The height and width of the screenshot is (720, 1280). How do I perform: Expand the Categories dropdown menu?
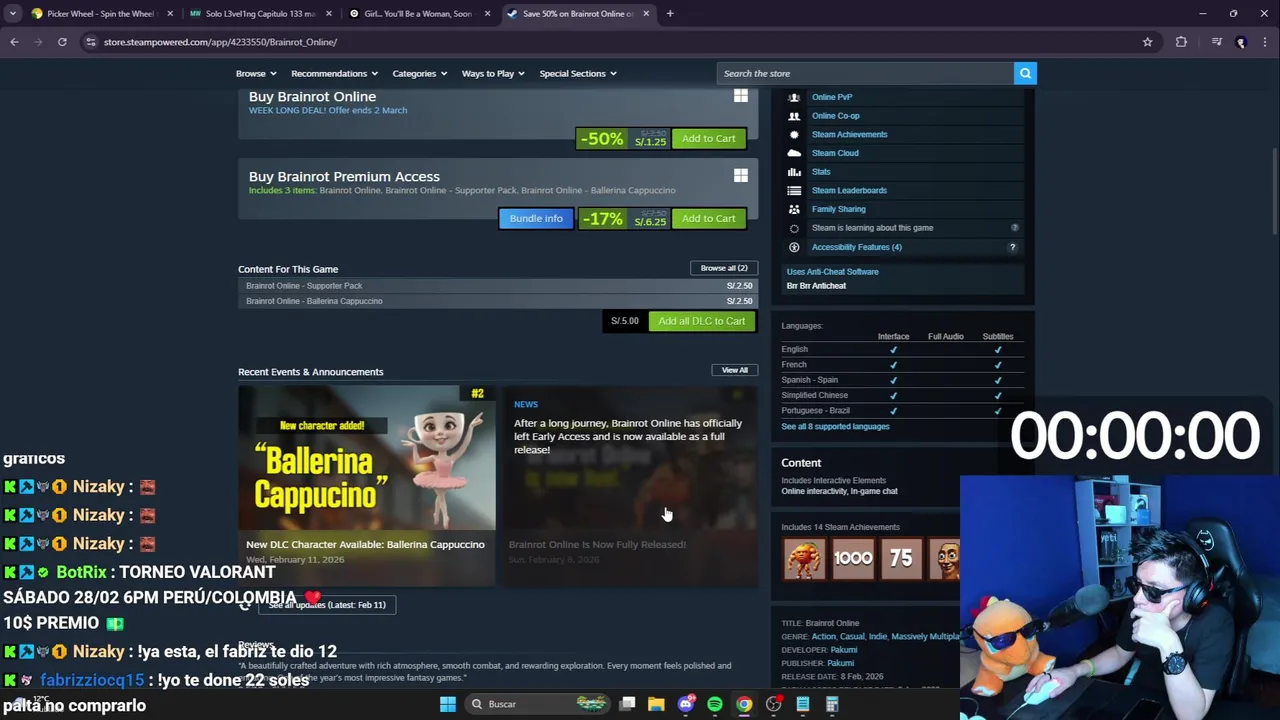419,73
